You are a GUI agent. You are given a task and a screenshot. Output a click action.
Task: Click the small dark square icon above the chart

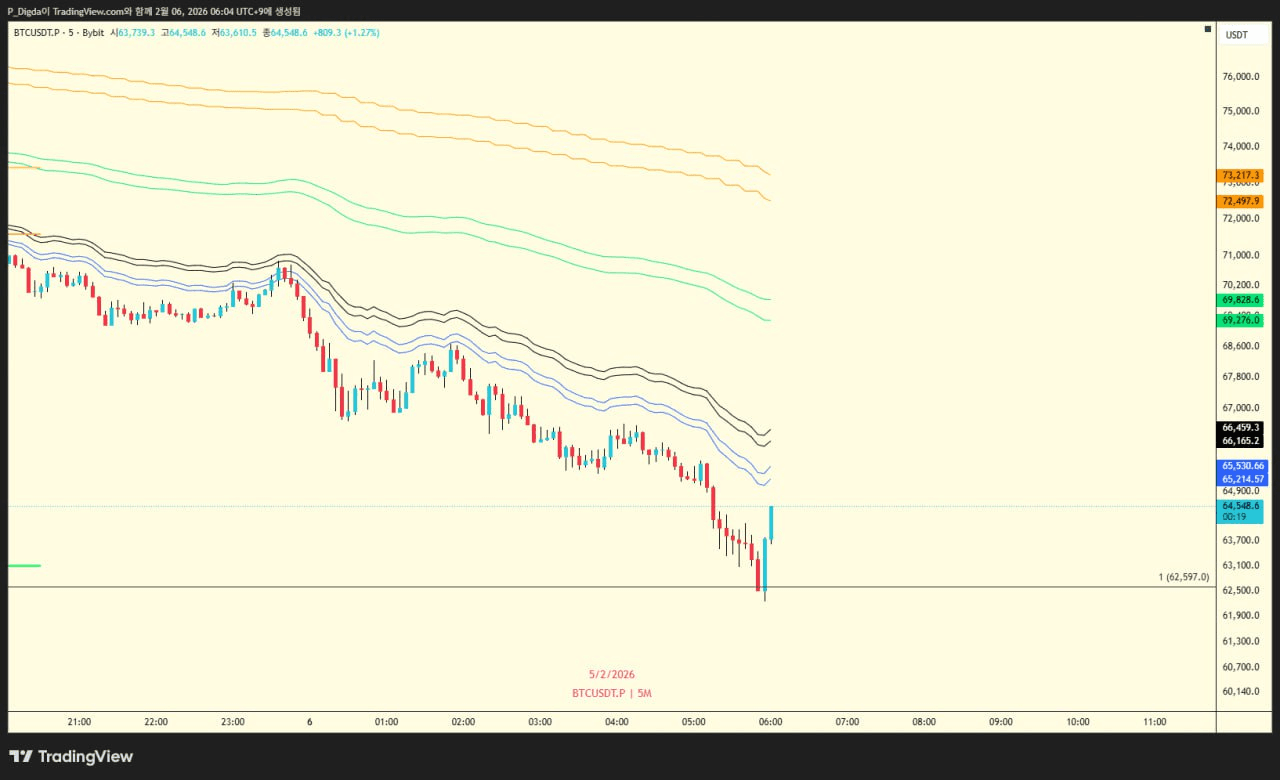click(x=1207, y=30)
